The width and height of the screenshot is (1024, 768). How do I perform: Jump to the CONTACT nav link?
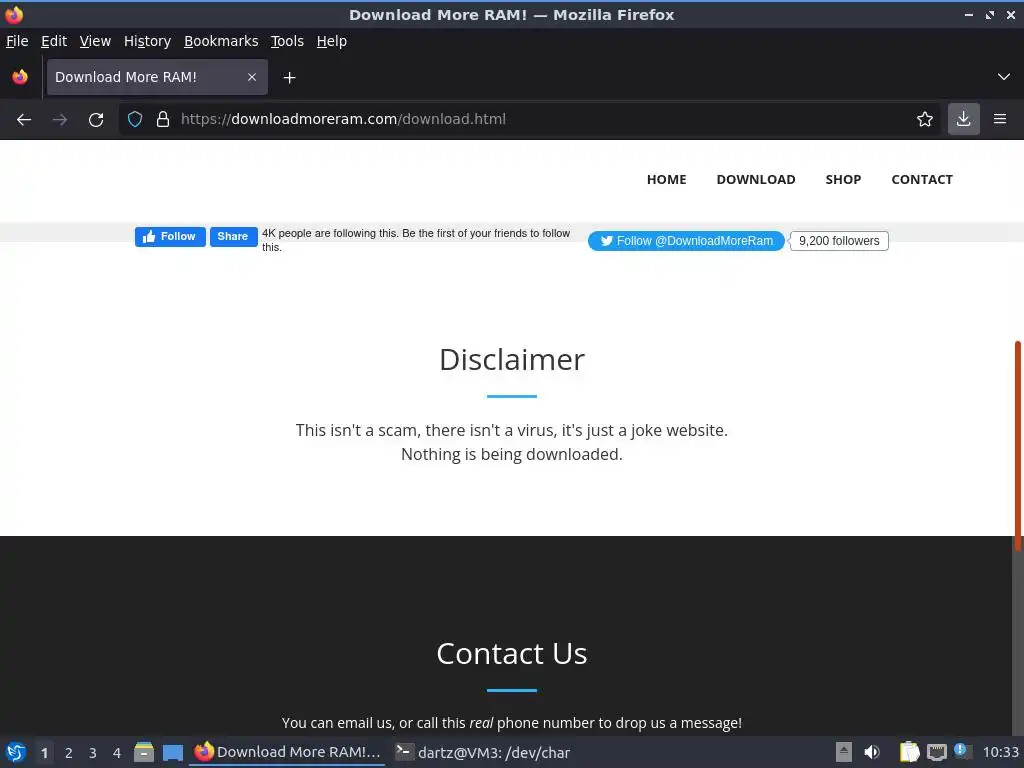pyautogui.click(x=921, y=180)
